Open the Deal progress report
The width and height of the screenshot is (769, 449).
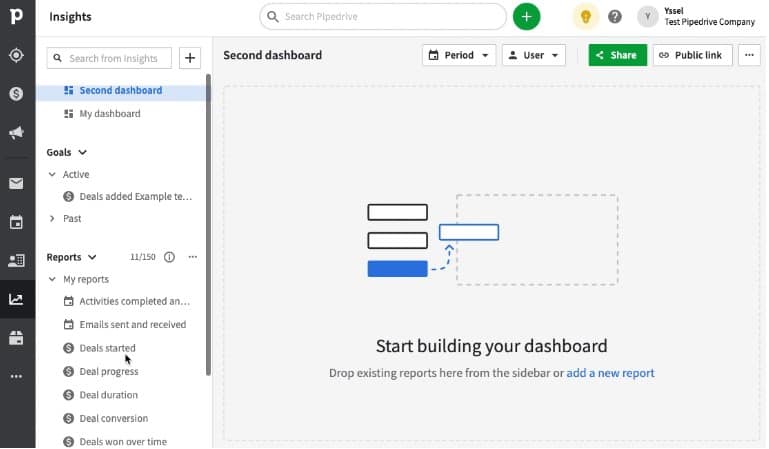pos(108,371)
